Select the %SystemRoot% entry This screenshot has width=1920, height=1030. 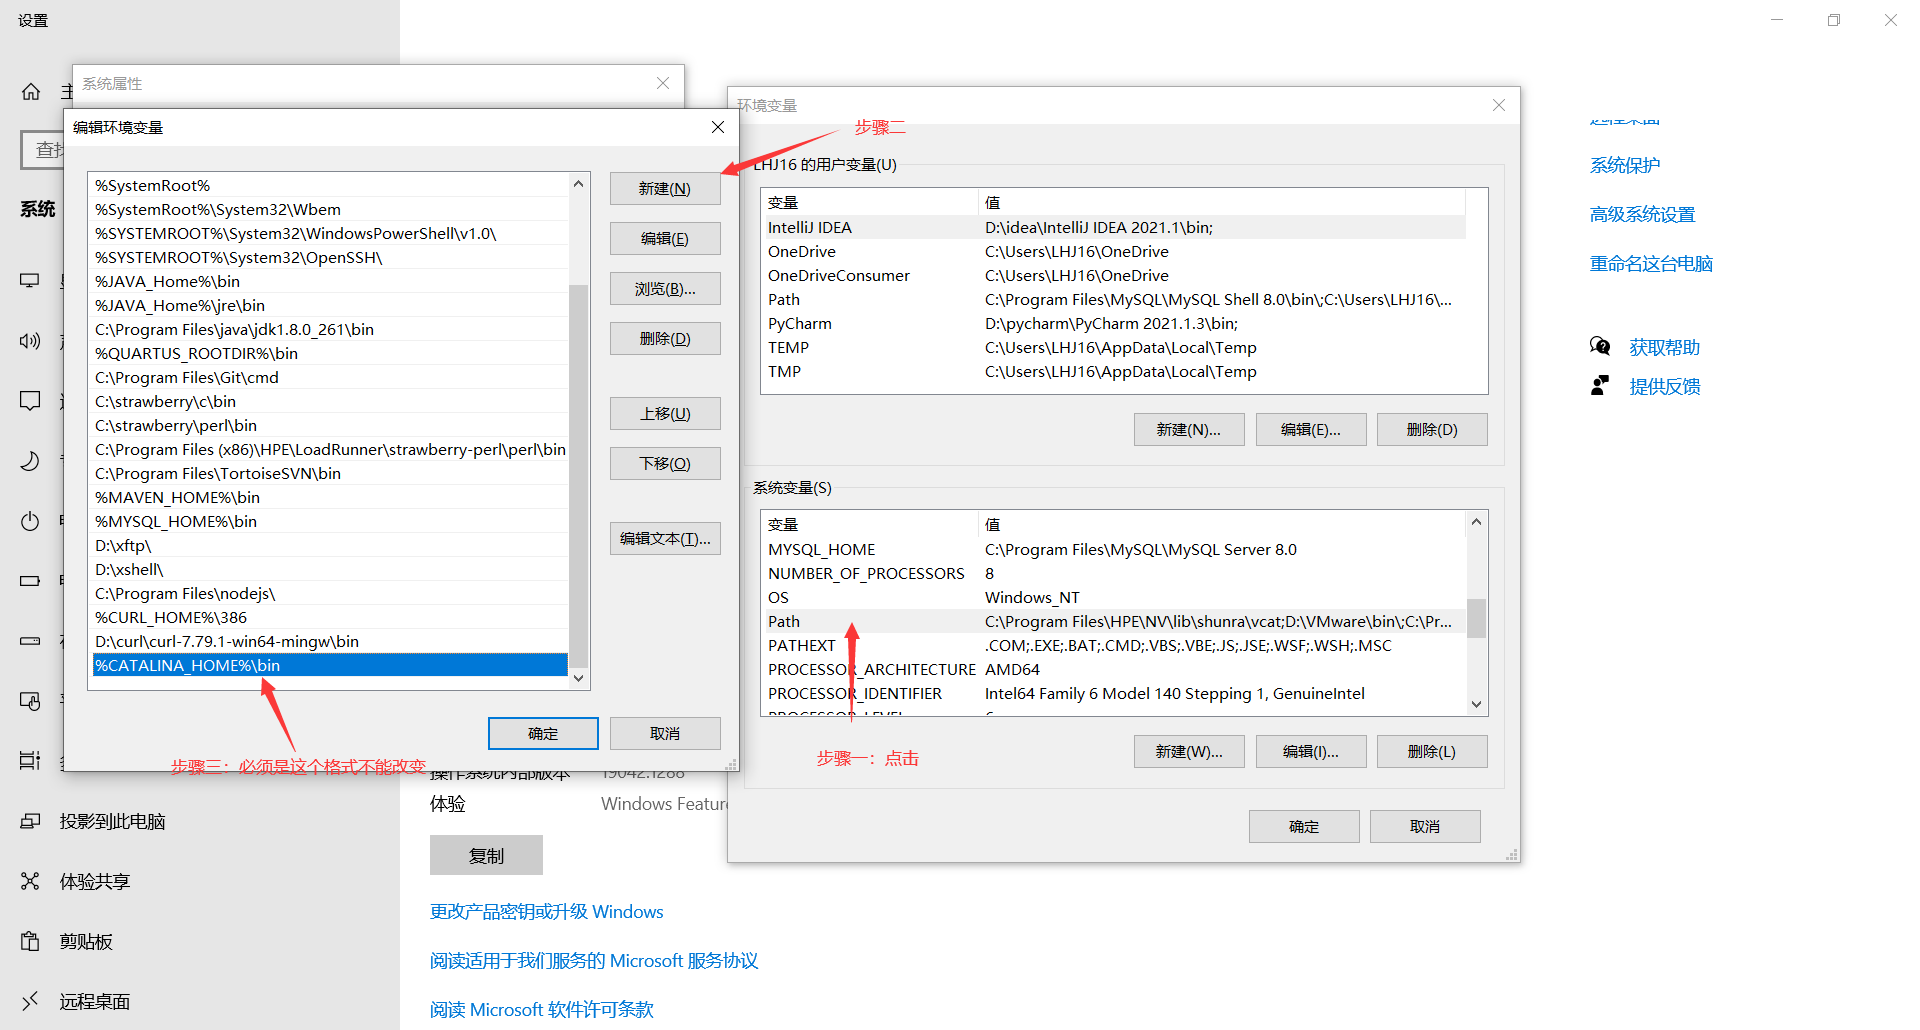tap(330, 185)
